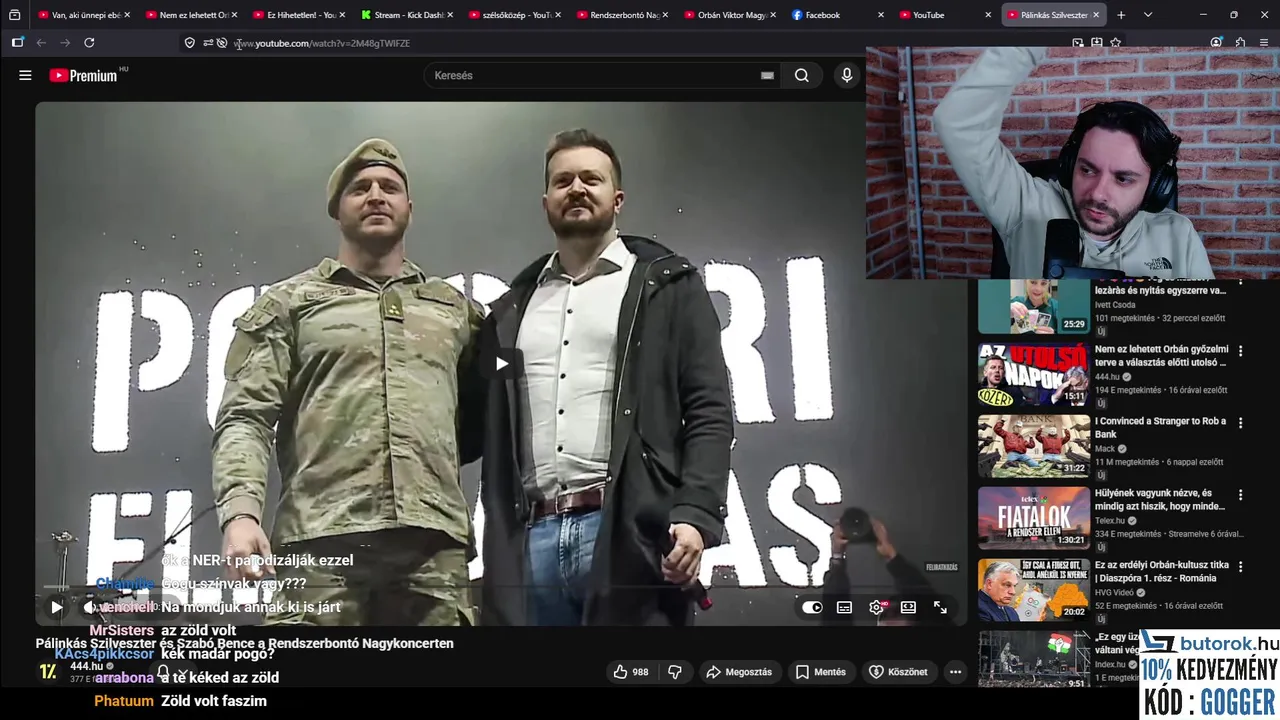
Task: Open the sidebar toggle icon left of back arrow
Action: (x=17, y=43)
